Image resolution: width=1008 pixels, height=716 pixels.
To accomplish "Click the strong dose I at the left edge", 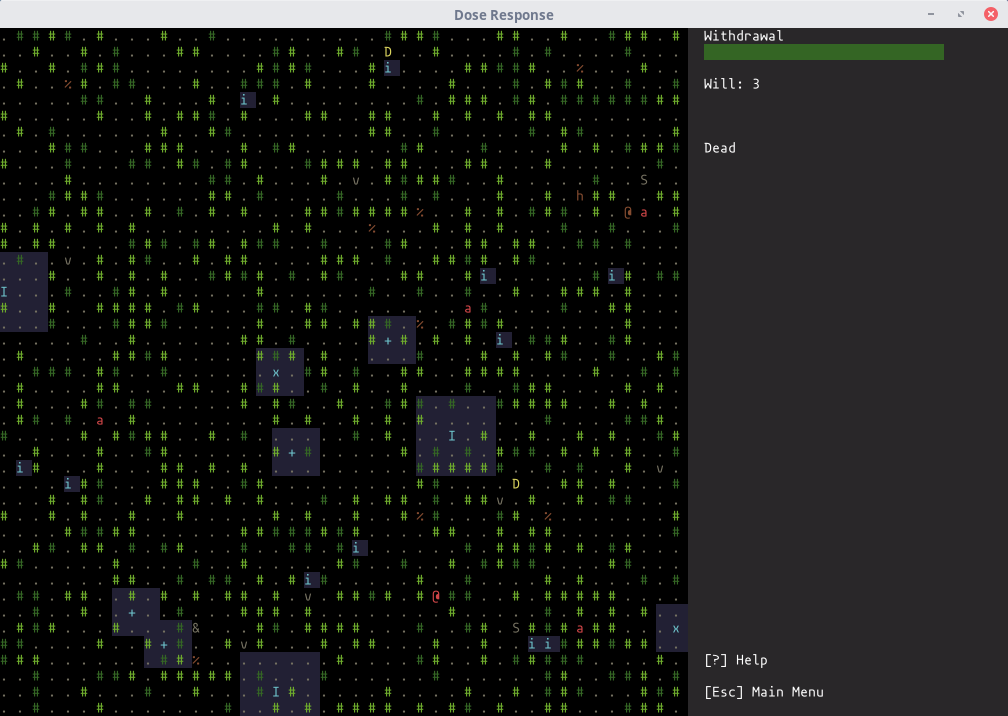I will (4, 292).
